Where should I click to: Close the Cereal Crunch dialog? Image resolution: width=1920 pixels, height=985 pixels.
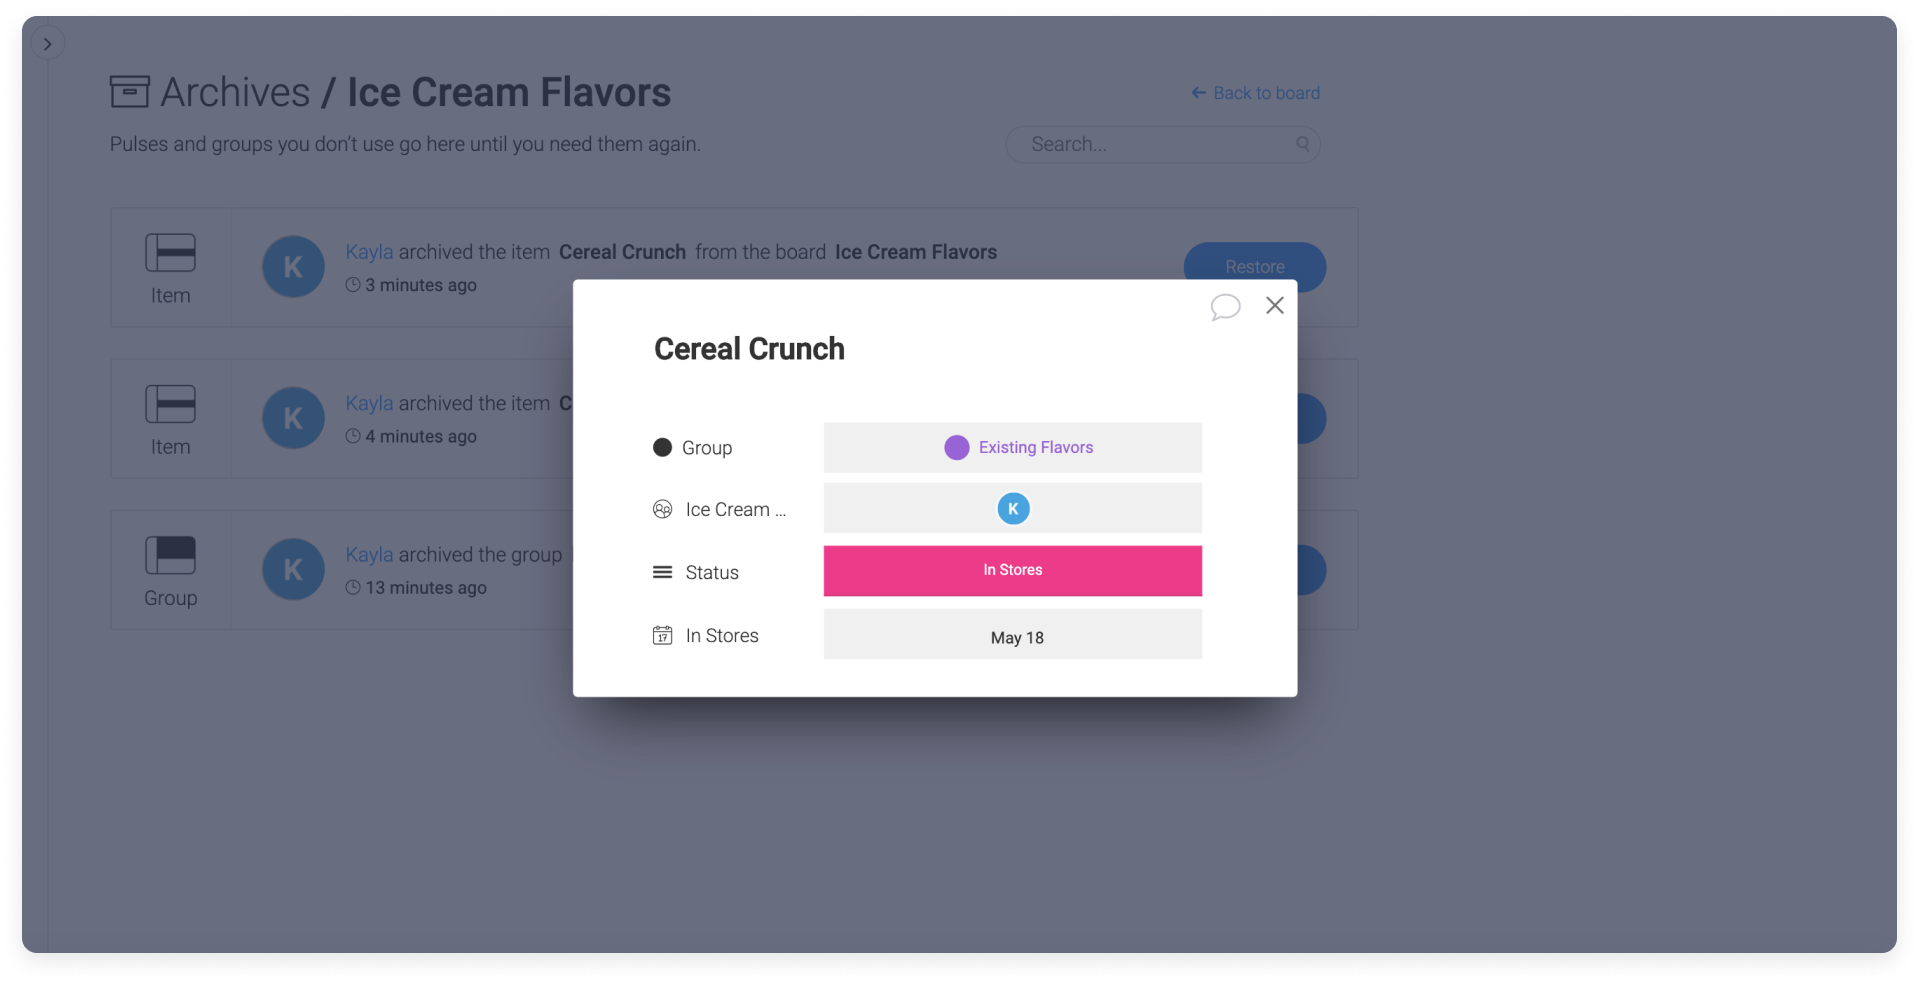click(x=1275, y=305)
